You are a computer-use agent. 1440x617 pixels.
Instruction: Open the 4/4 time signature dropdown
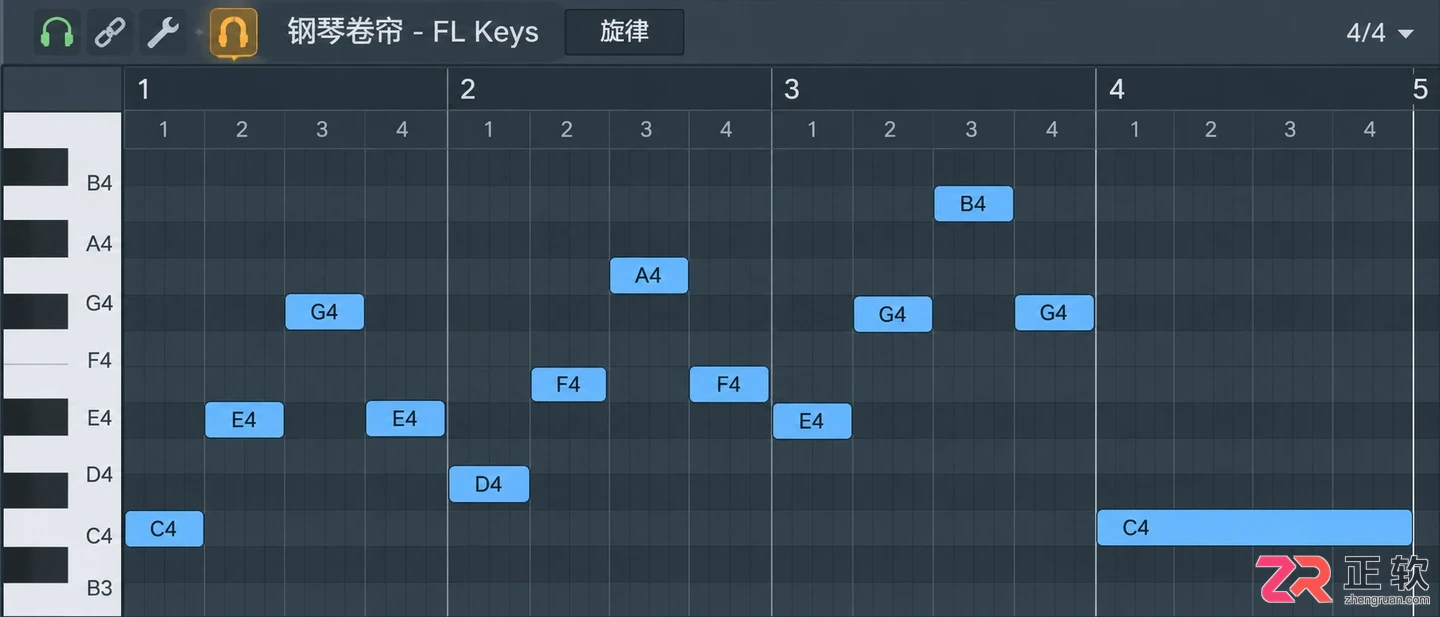point(1380,33)
